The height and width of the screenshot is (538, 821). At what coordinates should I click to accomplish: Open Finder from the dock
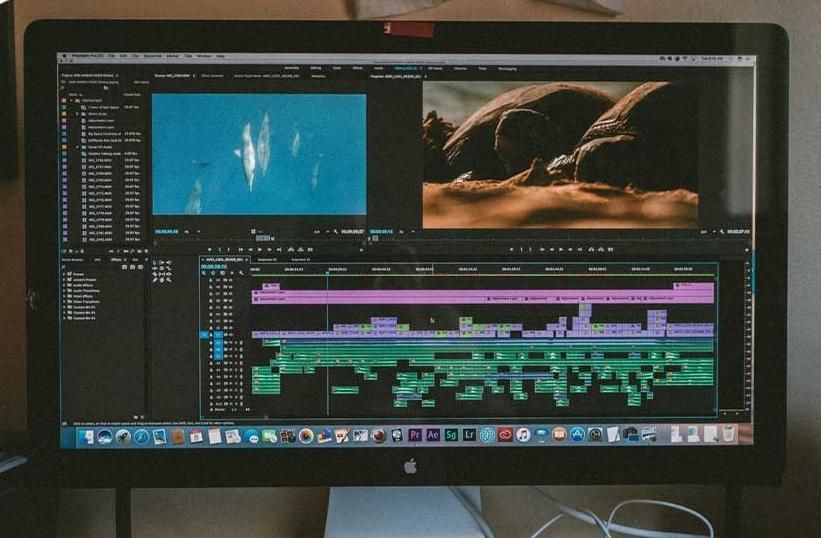(x=86, y=436)
